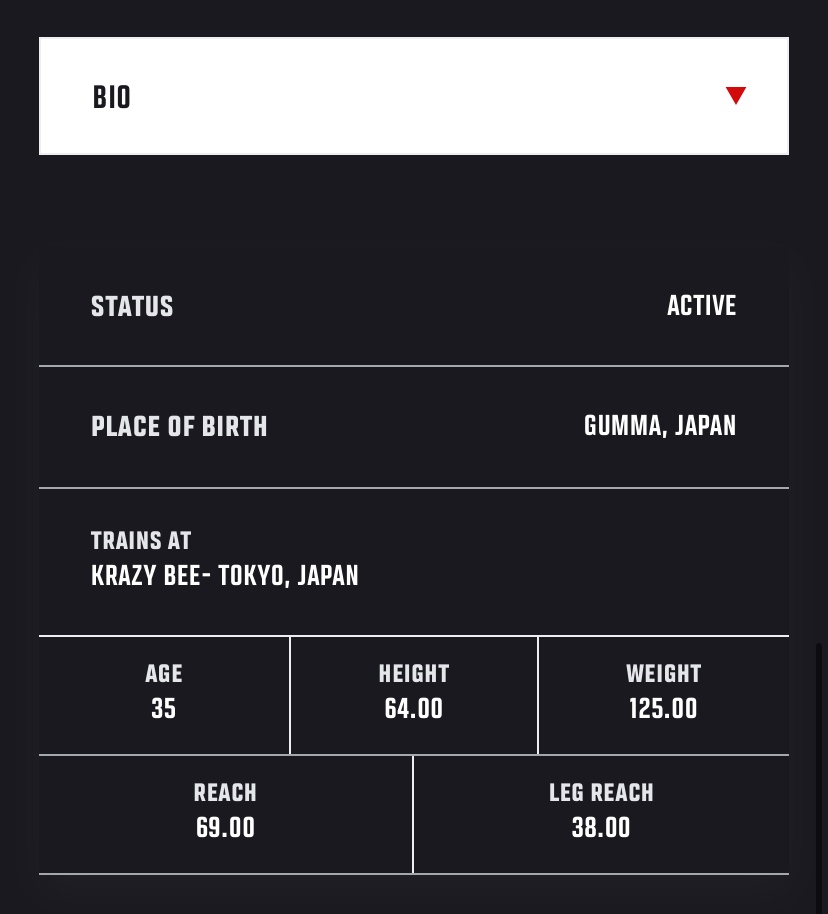Select KRAZY BEE- TOKYO, JAPAN text

tap(224, 576)
